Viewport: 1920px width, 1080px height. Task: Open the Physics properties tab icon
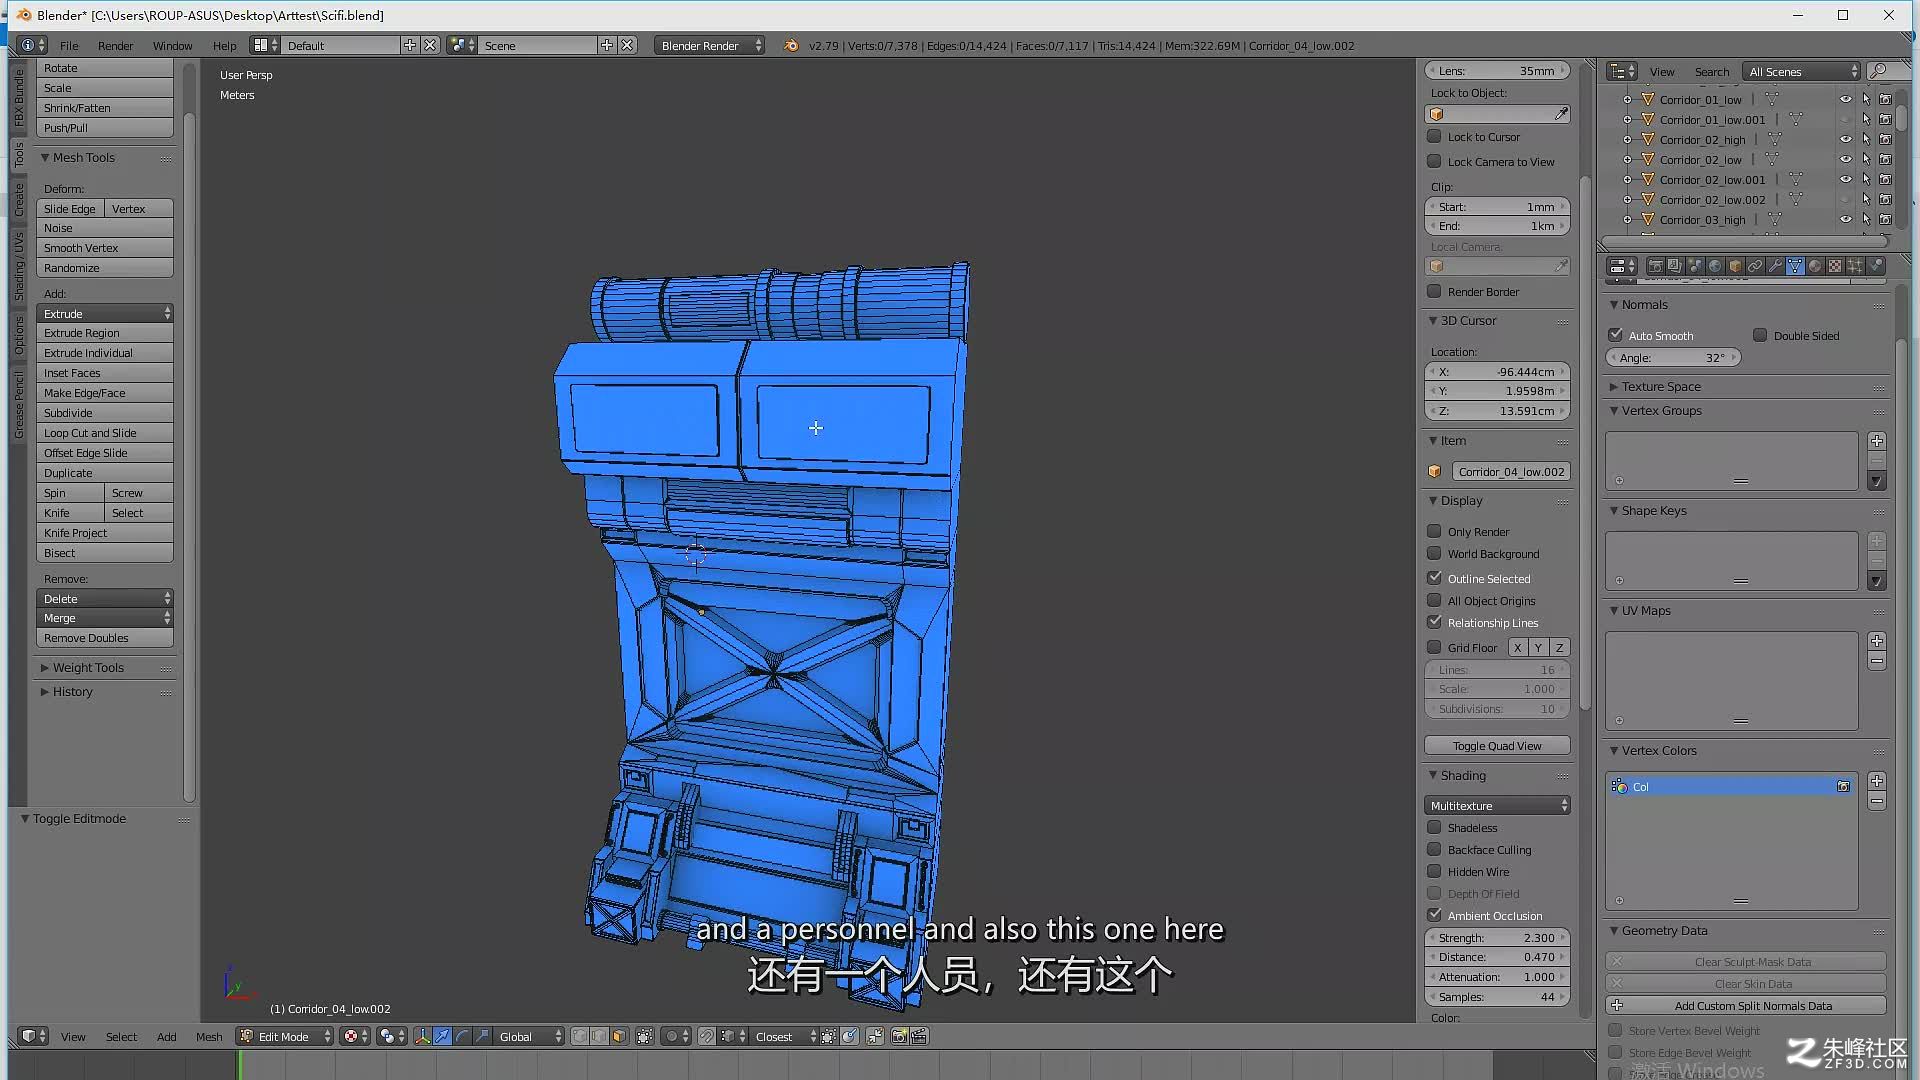pyautogui.click(x=1875, y=266)
